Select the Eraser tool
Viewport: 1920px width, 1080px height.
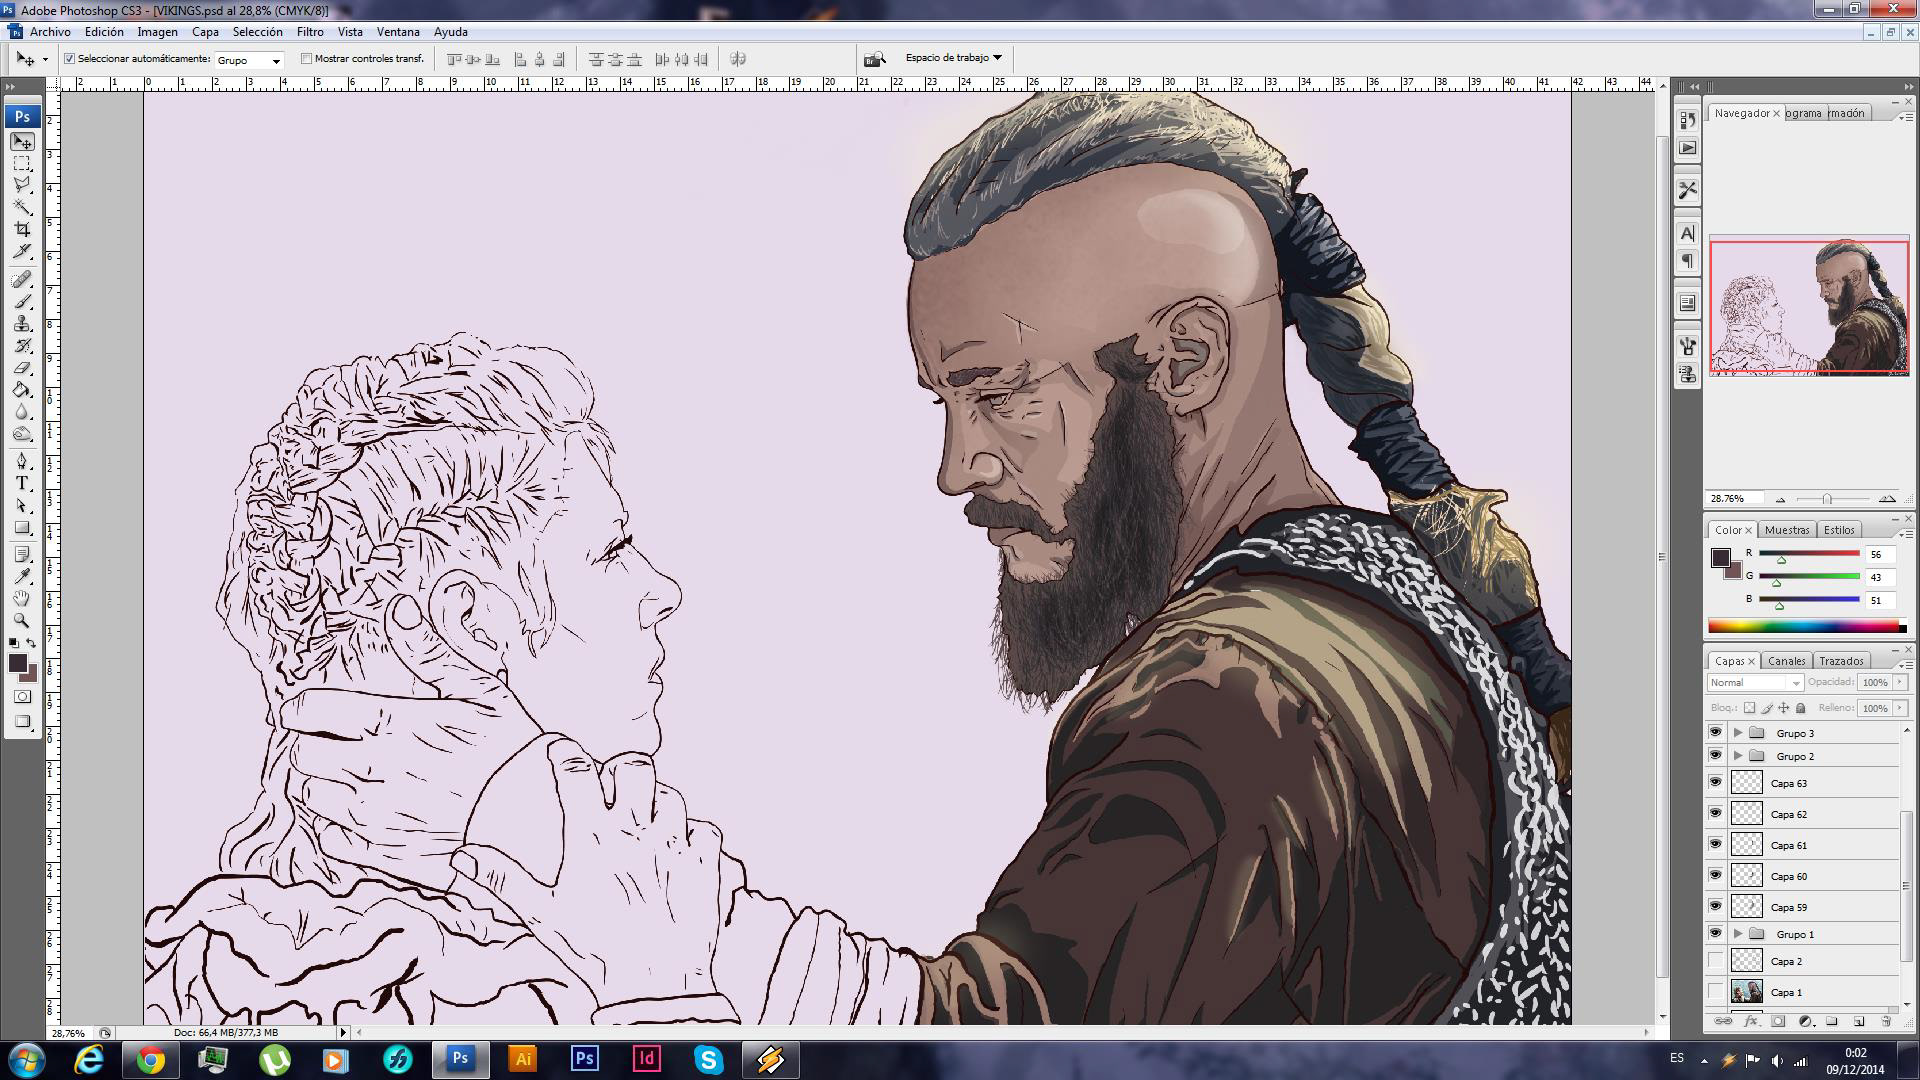(x=22, y=368)
